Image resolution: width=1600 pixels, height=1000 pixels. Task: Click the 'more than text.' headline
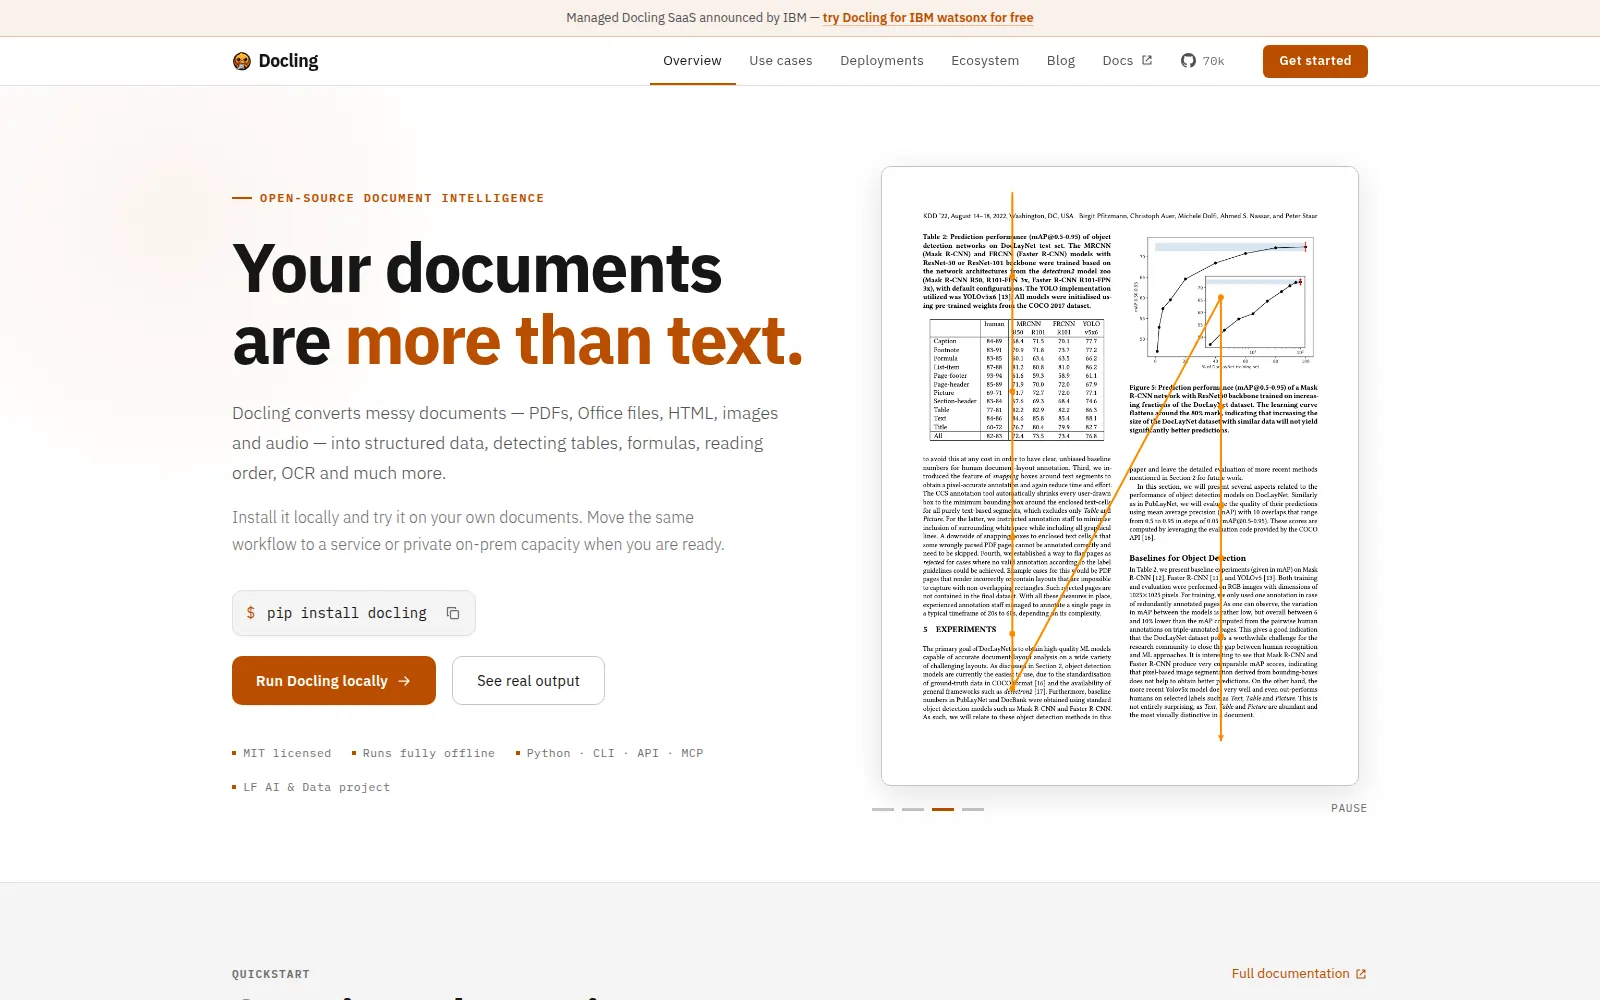[x=575, y=341]
